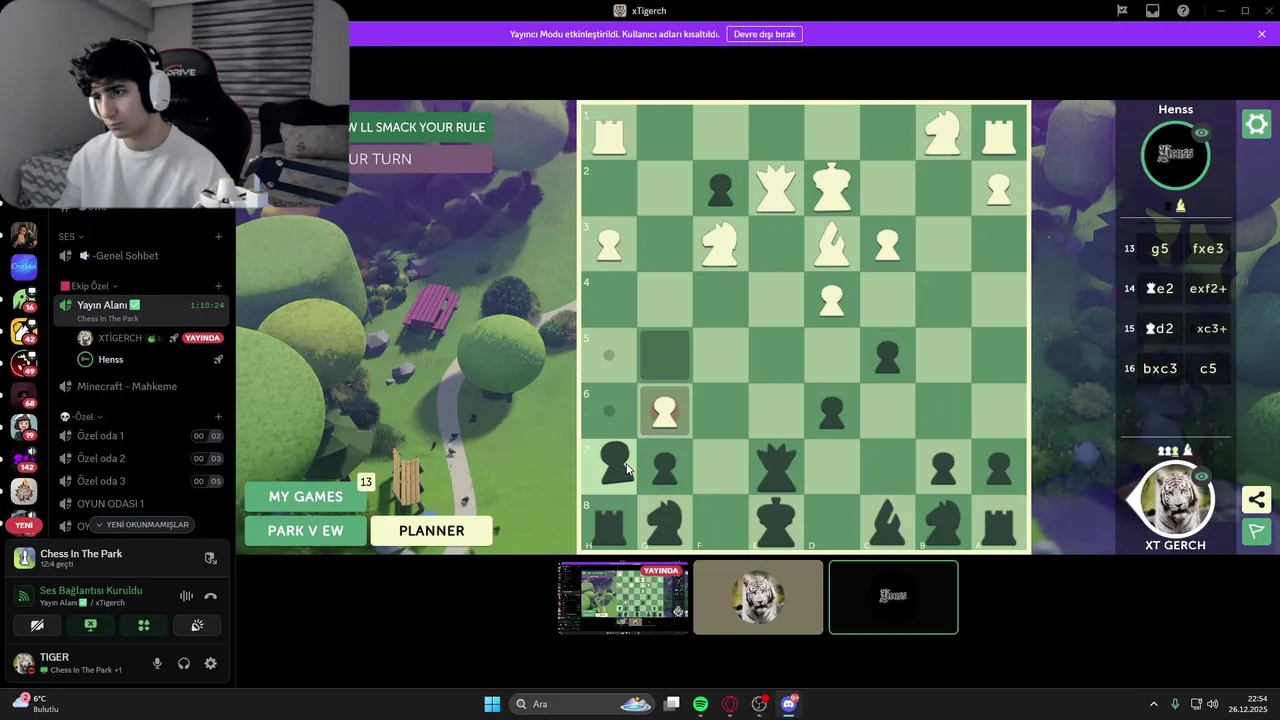
Task: Toggle noise suppression waveform icon
Action: [186, 596]
